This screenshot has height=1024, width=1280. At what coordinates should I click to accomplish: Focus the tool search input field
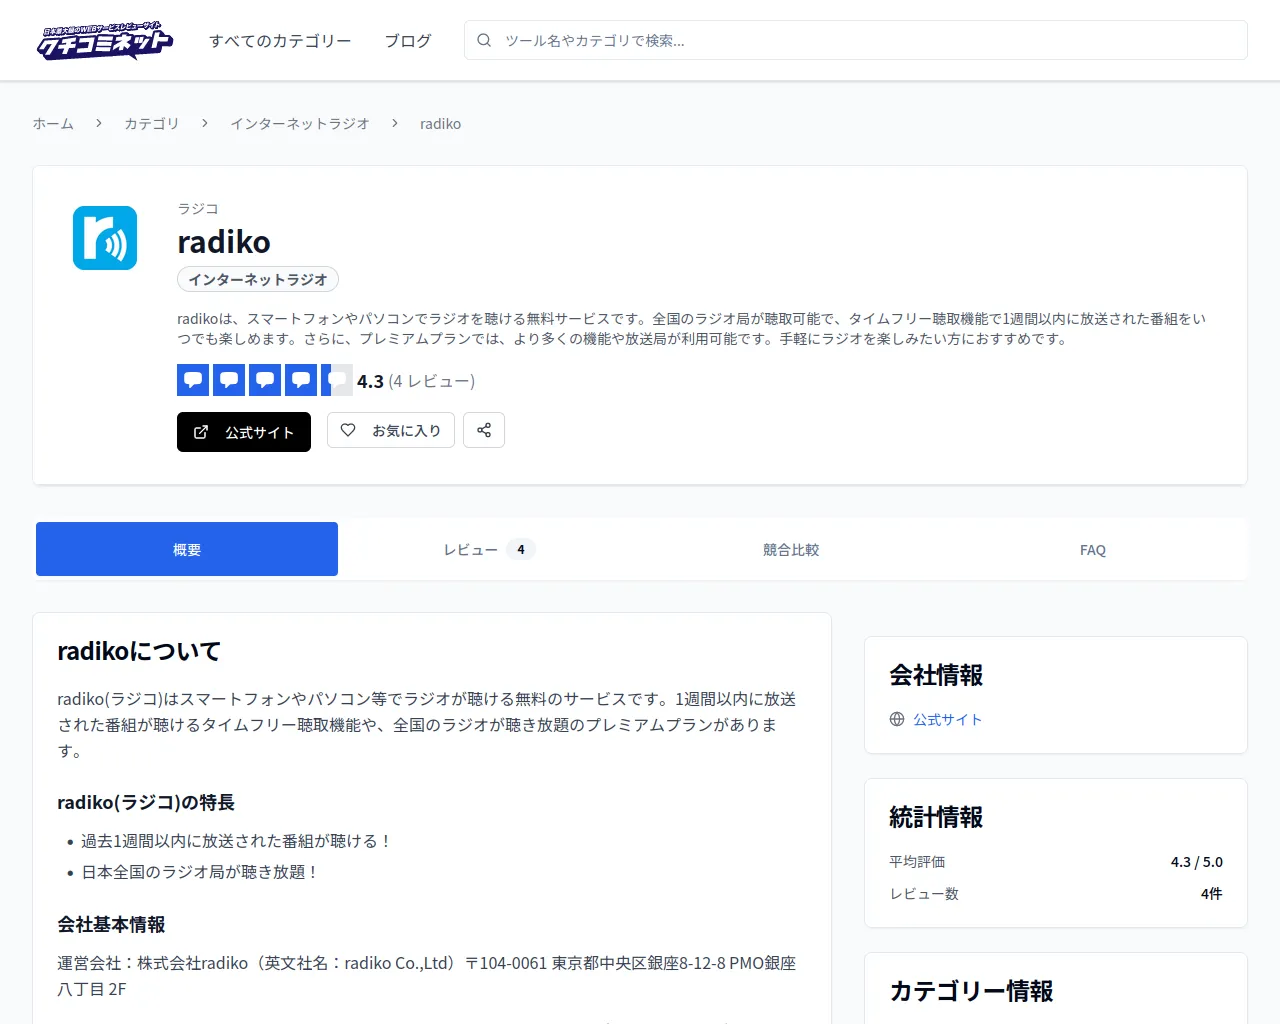click(856, 40)
